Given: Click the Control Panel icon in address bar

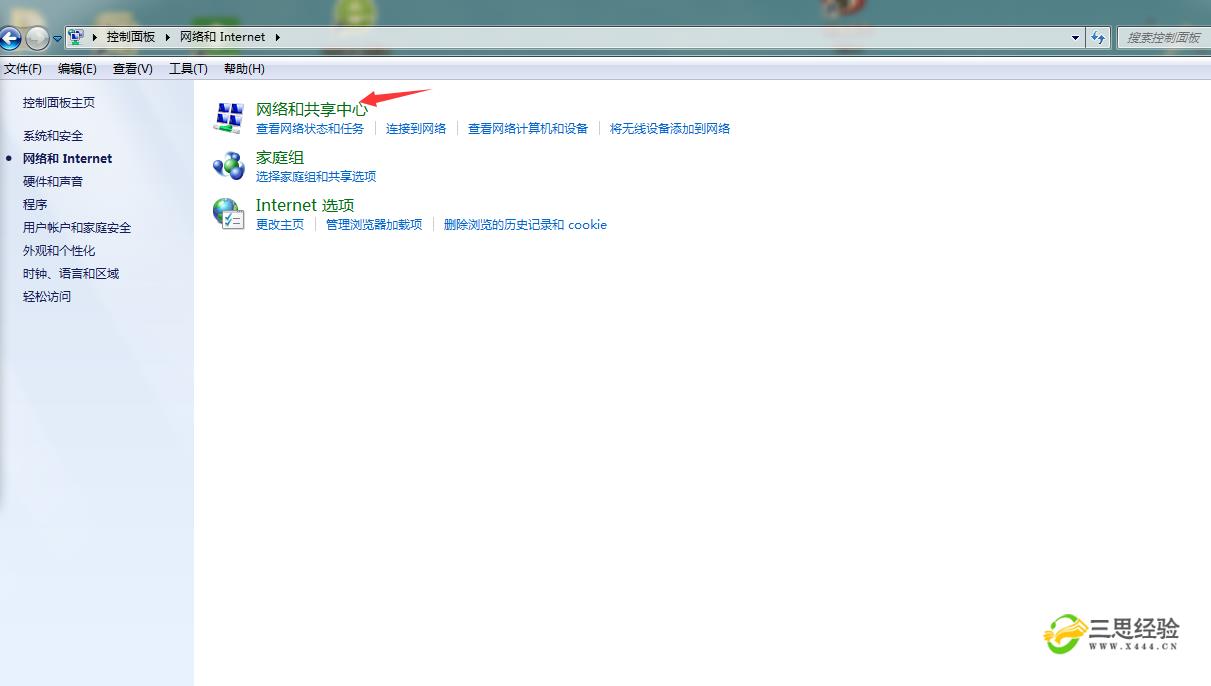Looking at the screenshot, I should coord(76,37).
